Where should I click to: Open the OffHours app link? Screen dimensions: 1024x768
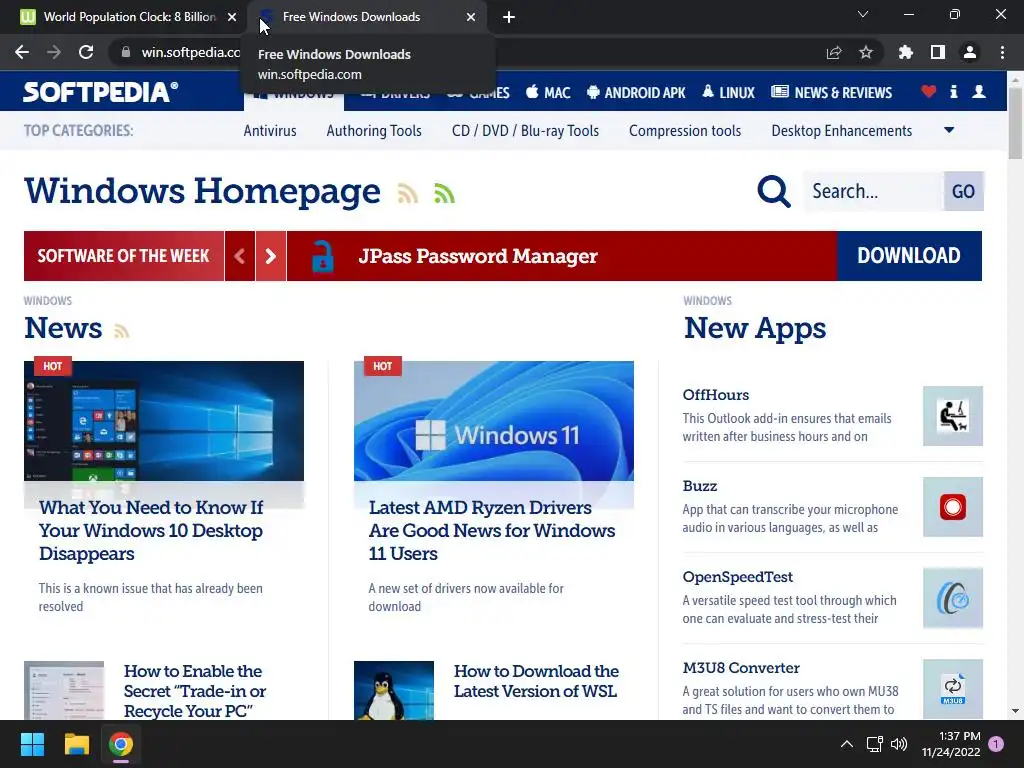[716, 395]
